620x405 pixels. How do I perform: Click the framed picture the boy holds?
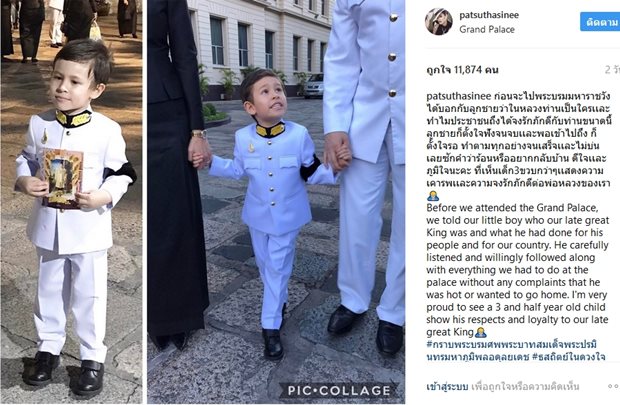62,178
